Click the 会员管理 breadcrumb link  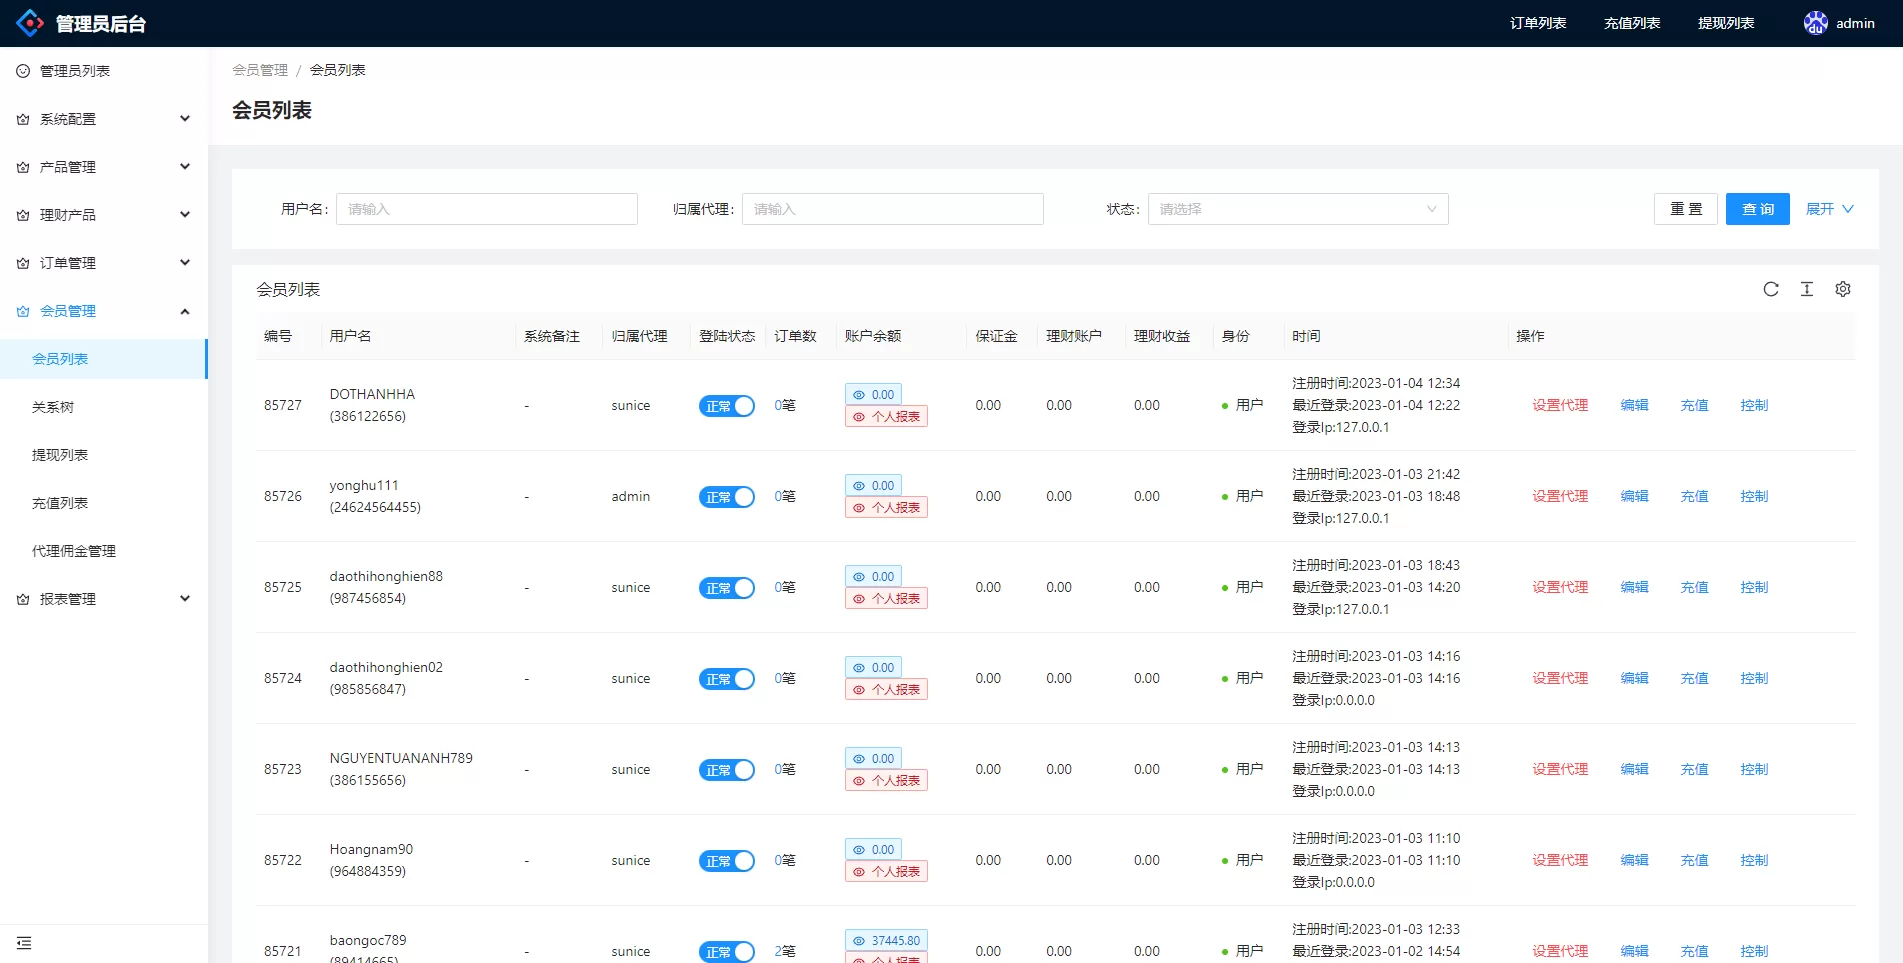pos(260,70)
